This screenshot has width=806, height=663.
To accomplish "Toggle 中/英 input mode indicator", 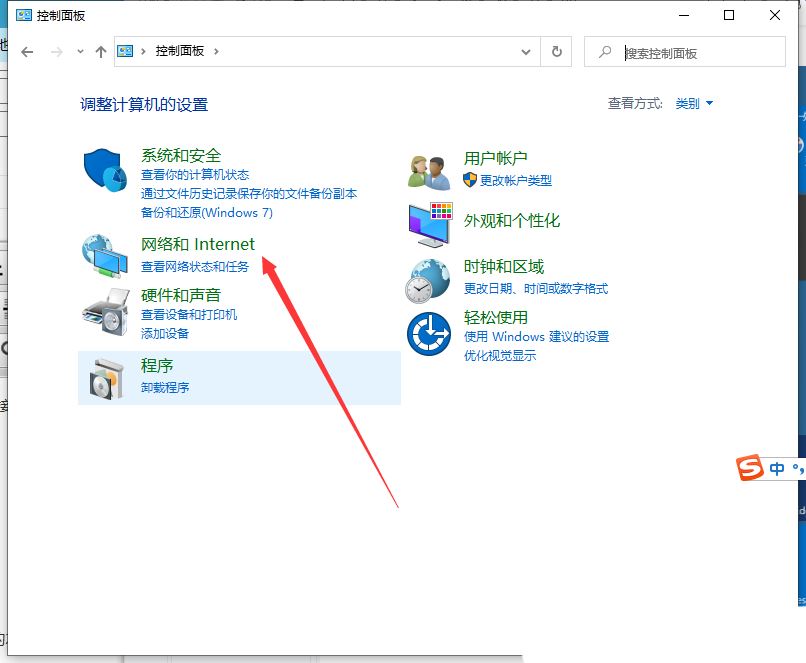I will coord(778,467).
